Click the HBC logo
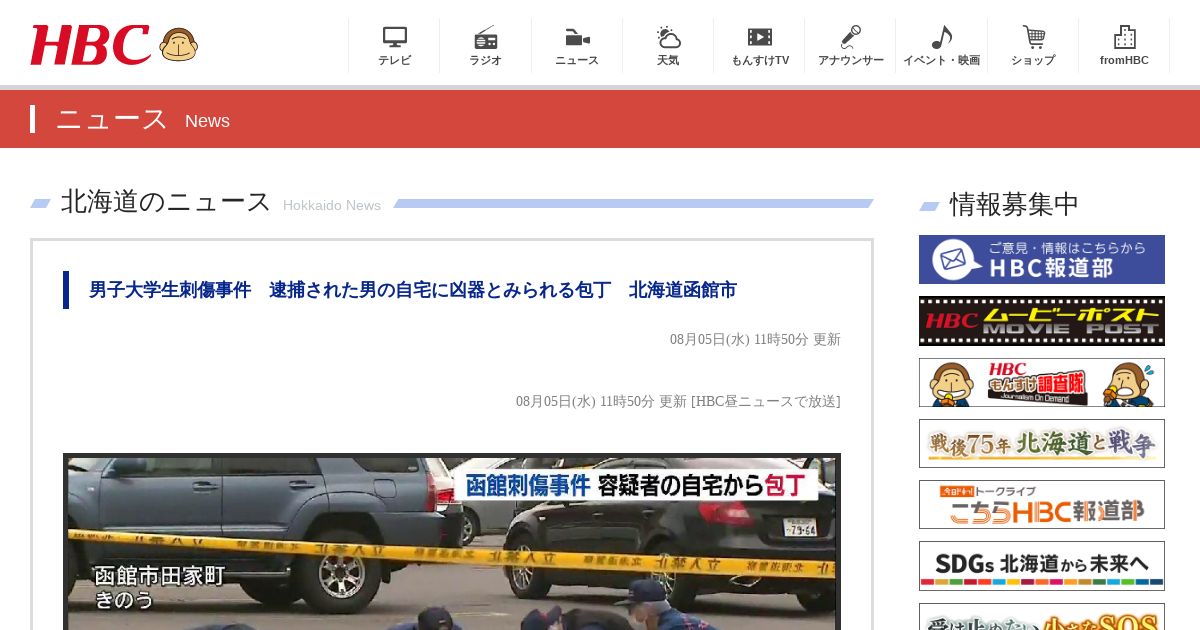The height and width of the screenshot is (630, 1200). (90, 45)
